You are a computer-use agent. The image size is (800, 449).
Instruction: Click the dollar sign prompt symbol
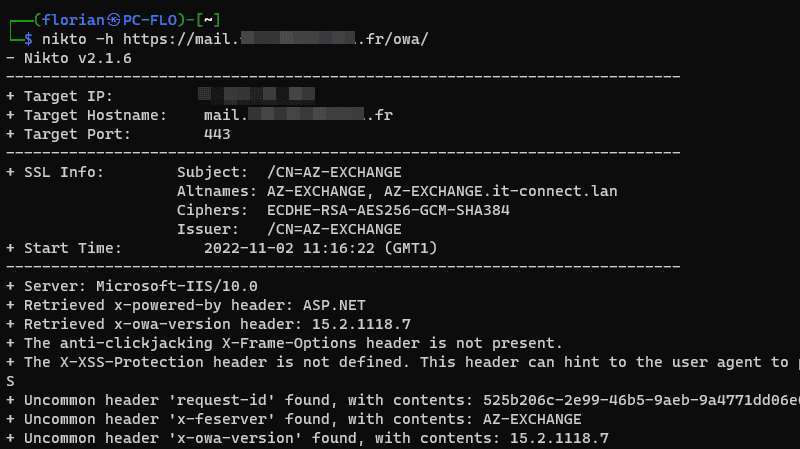(x=29, y=39)
